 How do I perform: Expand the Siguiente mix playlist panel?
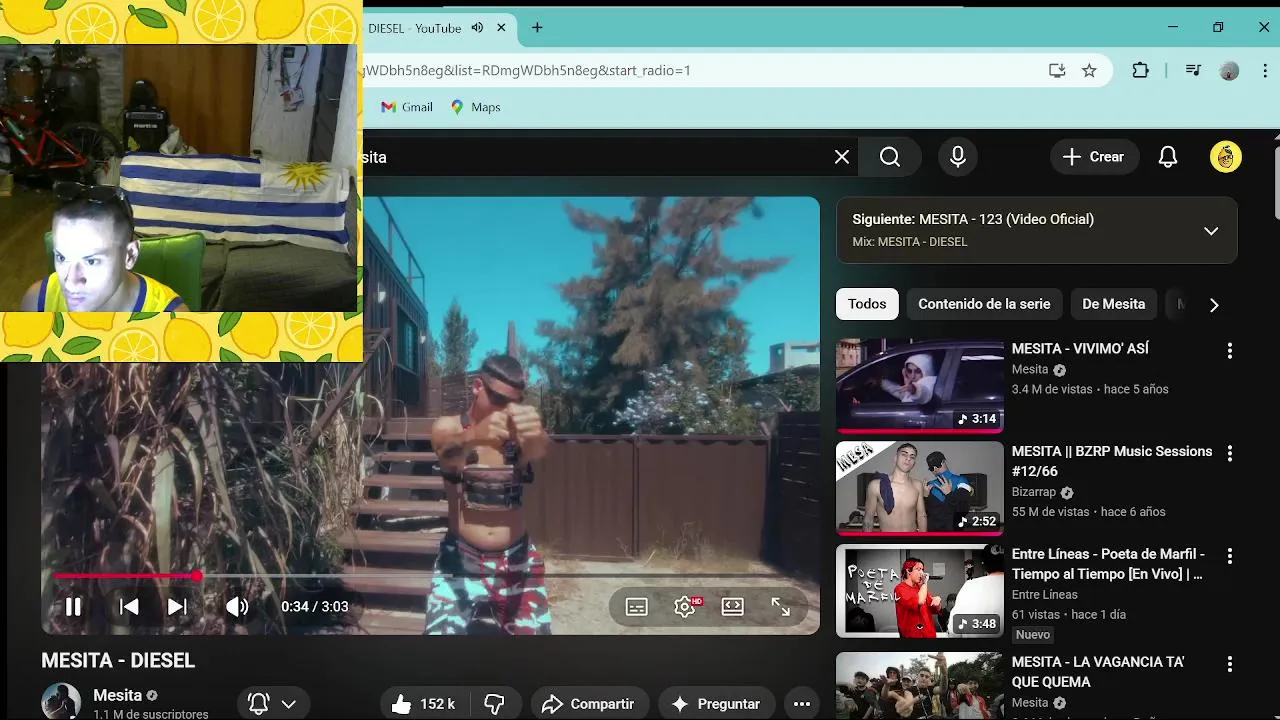point(1211,231)
